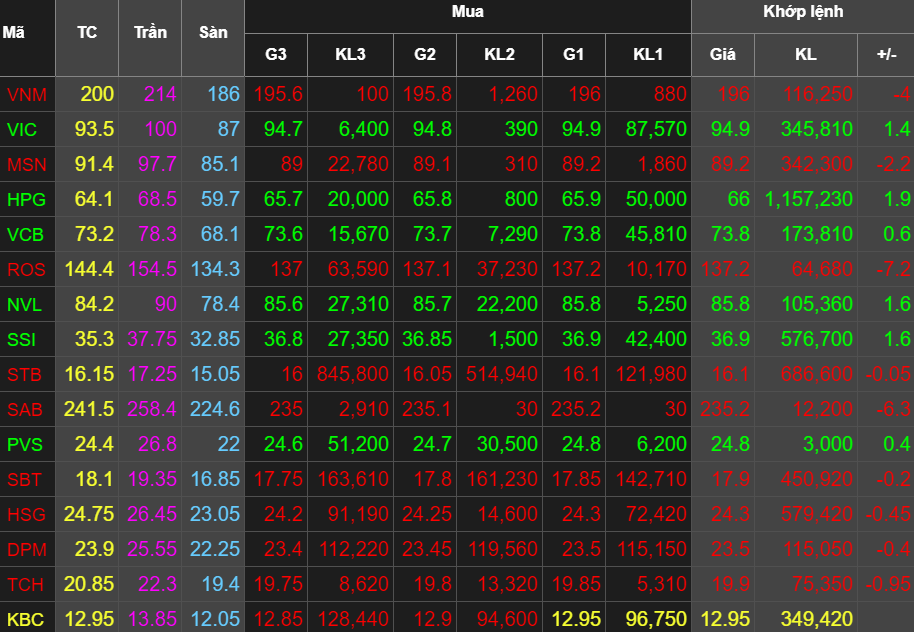Sort by the Mã column header

pyautogui.click(x=14, y=33)
